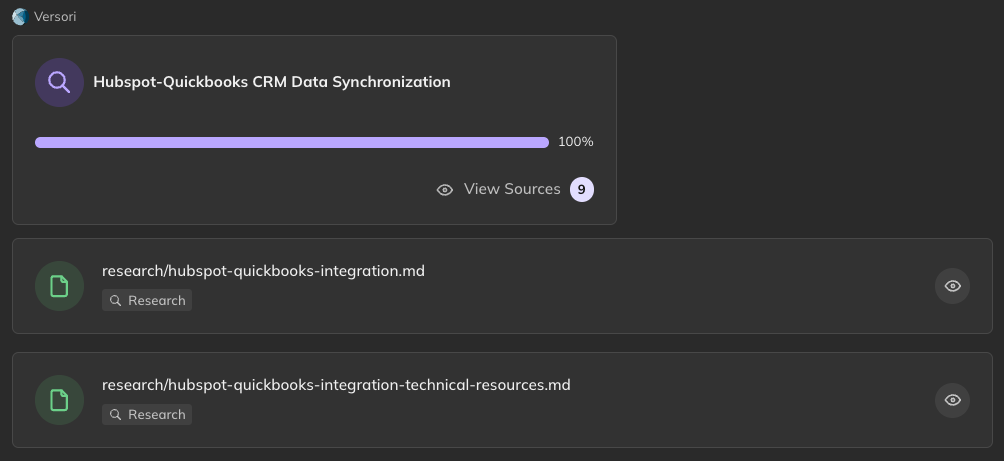The image size is (1004, 461).
Task: Click the purple magnifier research icon
Action: [x=59, y=82]
